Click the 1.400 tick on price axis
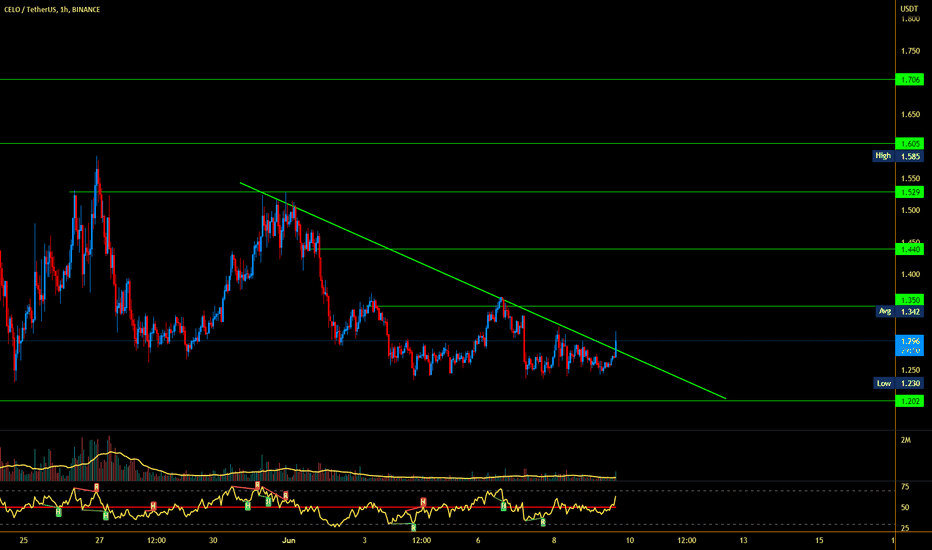The height and width of the screenshot is (550, 932). [910, 275]
